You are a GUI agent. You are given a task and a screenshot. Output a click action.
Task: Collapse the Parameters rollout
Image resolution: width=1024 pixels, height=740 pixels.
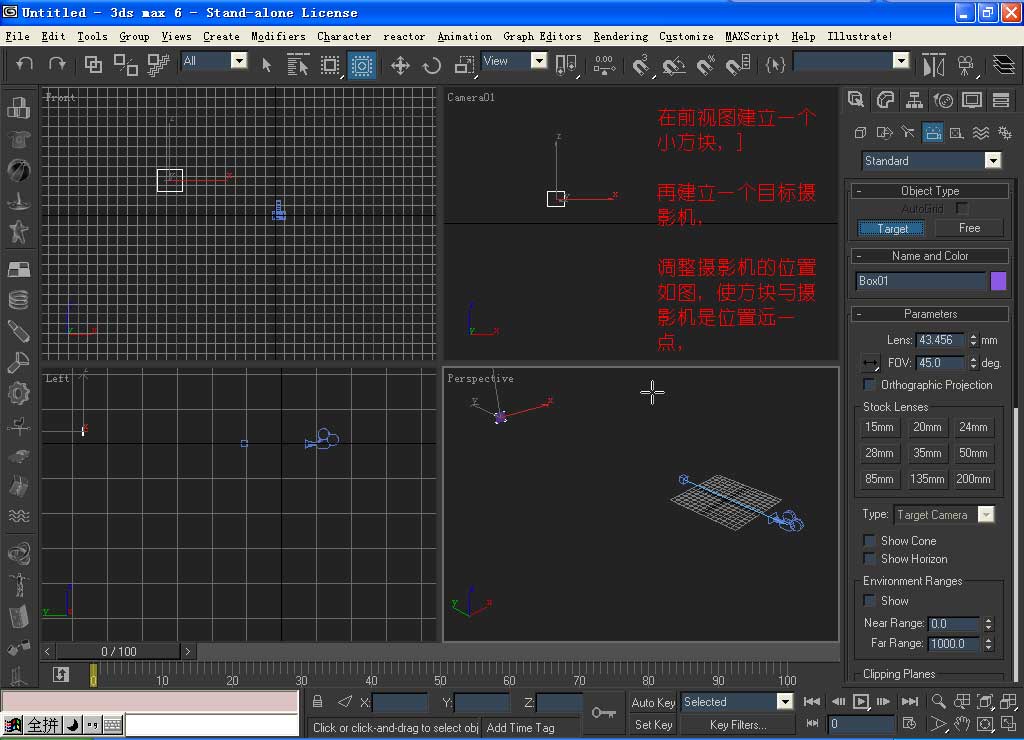pyautogui.click(x=929, y=314)
